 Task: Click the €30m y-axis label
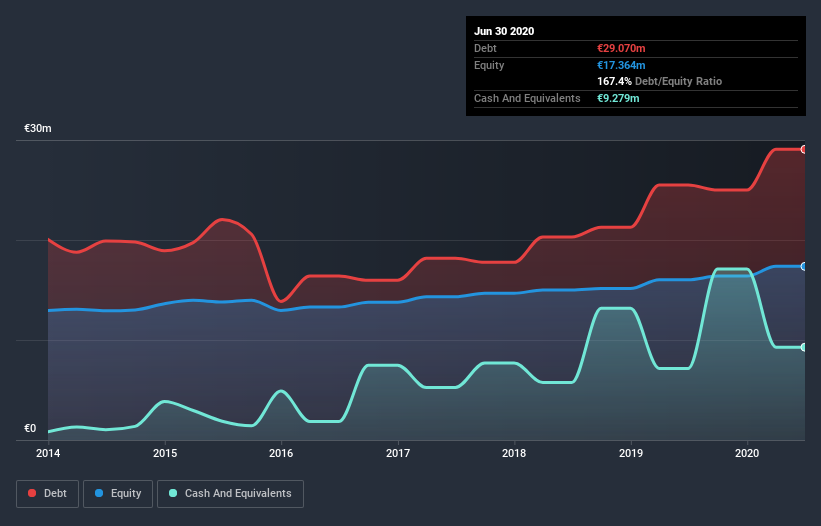(38, 128)
